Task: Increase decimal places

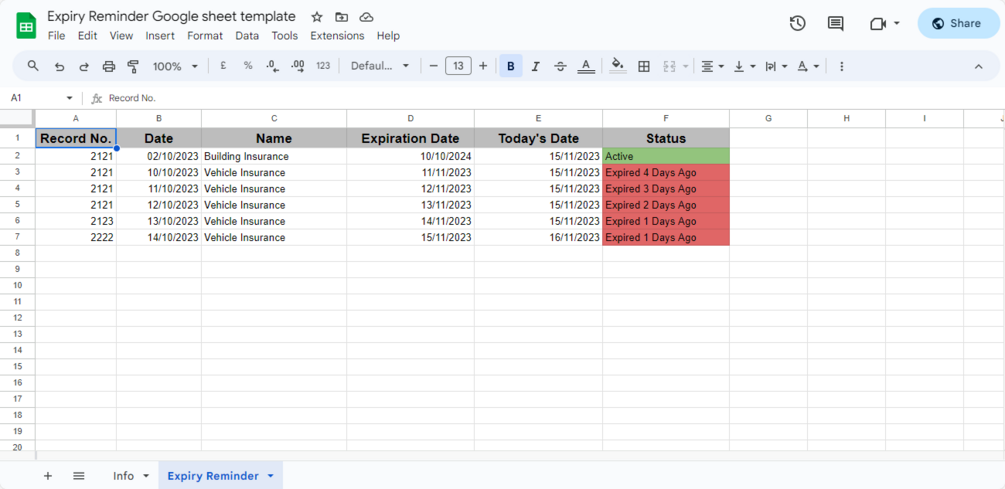Action: pyautogui.click(x=297, y=66)
